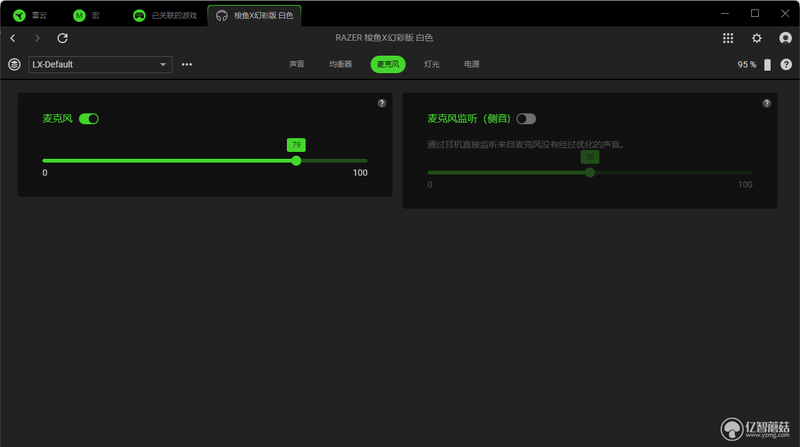Click the battery icon next to 95 %
This screenshot has height=447, width=800.
[767, 65]
